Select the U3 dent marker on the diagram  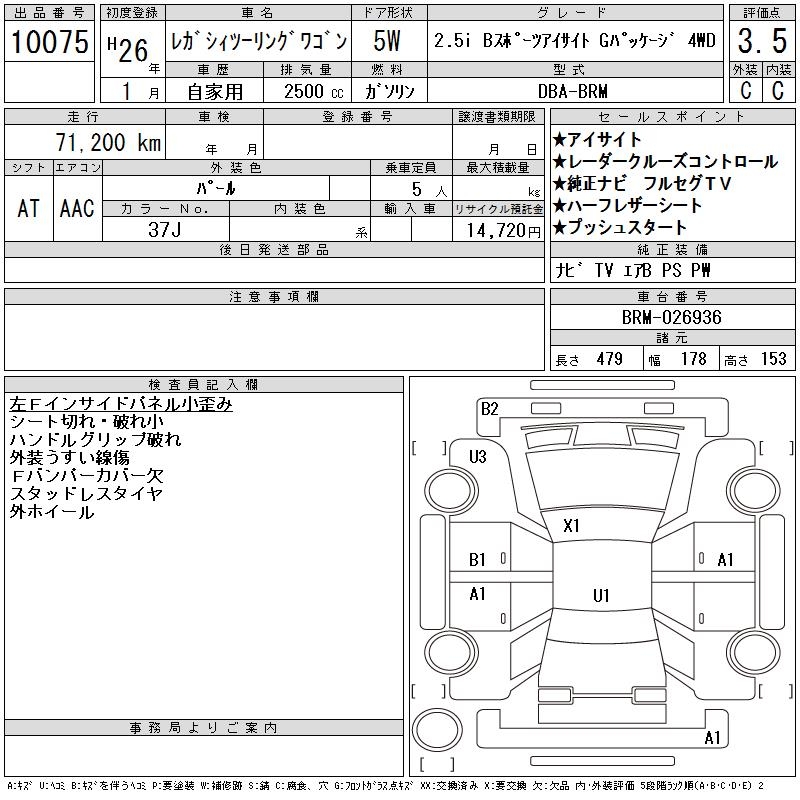point(477,457)
